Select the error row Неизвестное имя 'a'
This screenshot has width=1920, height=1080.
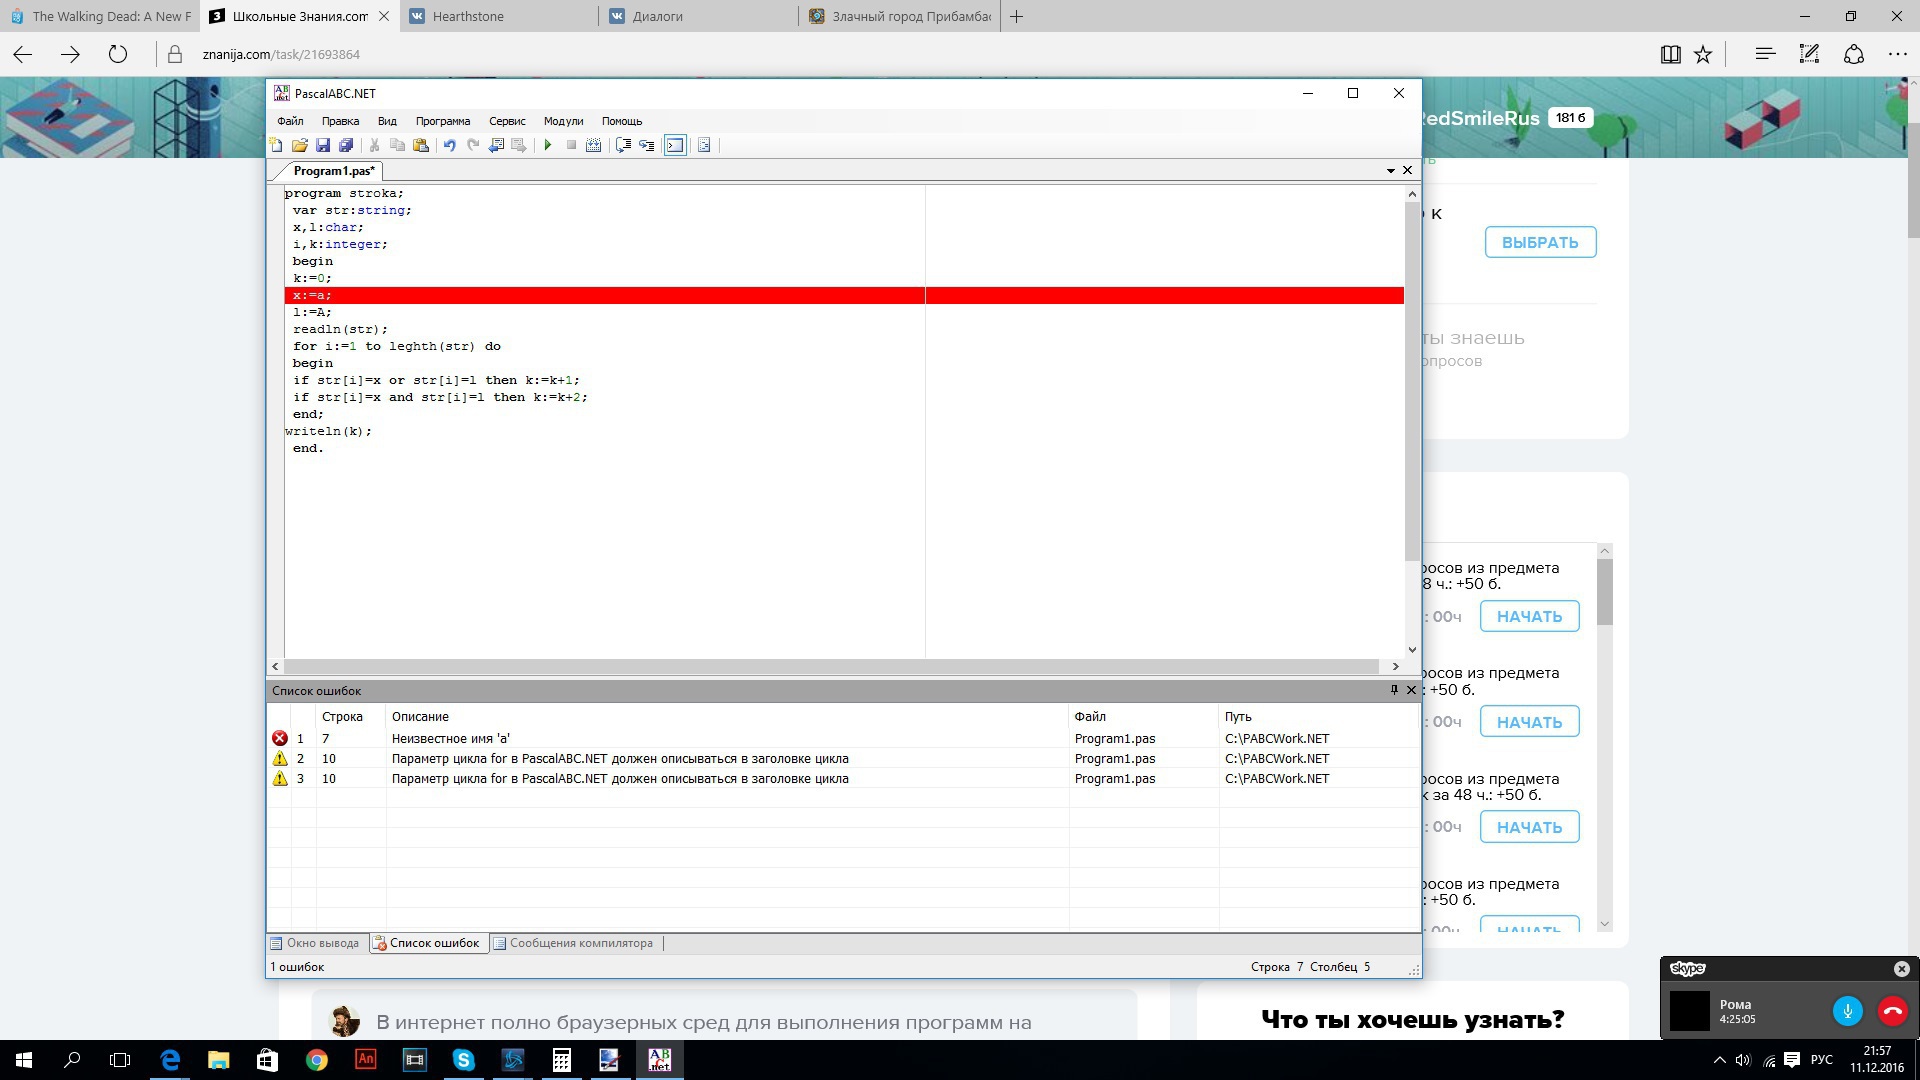[843, 738]
